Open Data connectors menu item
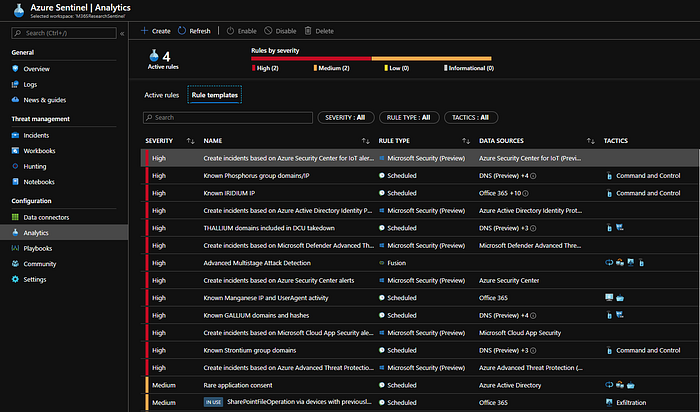 point(46,217)
